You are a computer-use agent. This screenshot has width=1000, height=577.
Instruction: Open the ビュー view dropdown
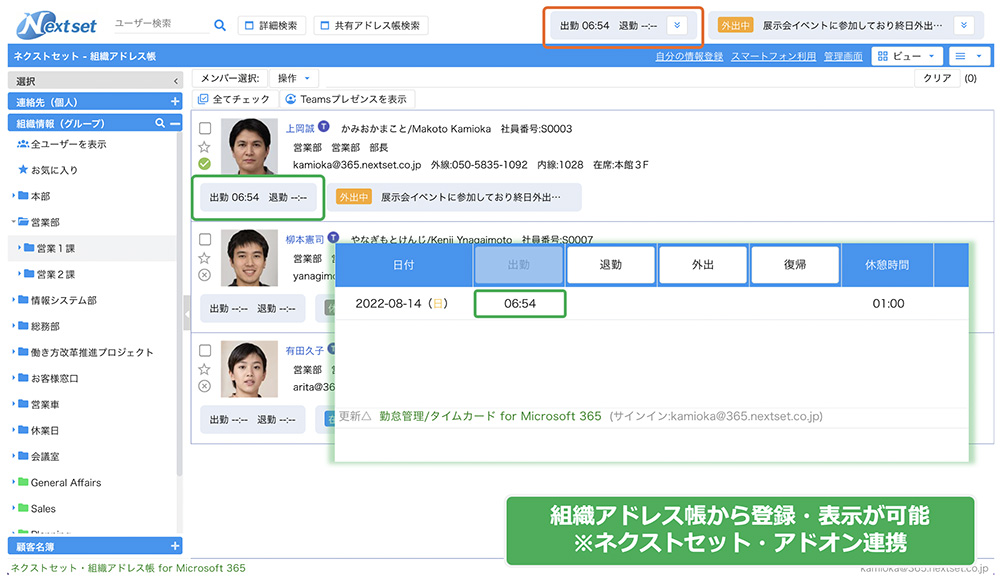(906, 56)
